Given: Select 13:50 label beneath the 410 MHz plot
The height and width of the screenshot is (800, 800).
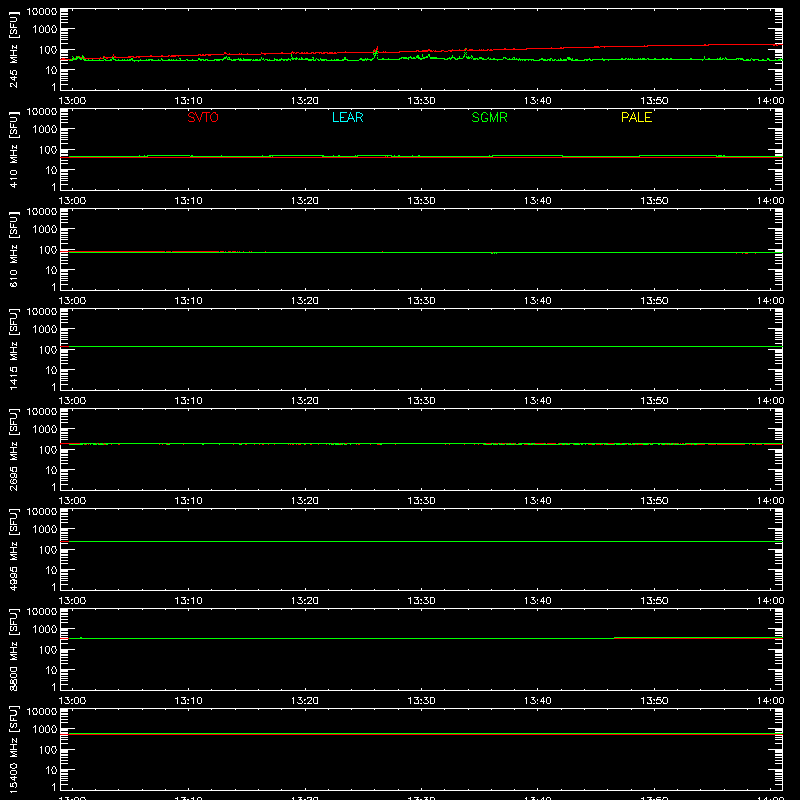Looking at the screenshot, I should click(x=654, y=201).
